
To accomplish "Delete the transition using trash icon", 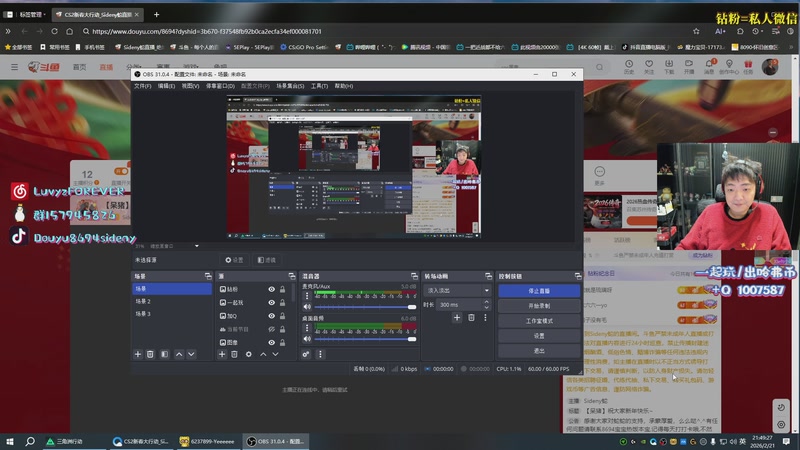I will click(470, 317).
